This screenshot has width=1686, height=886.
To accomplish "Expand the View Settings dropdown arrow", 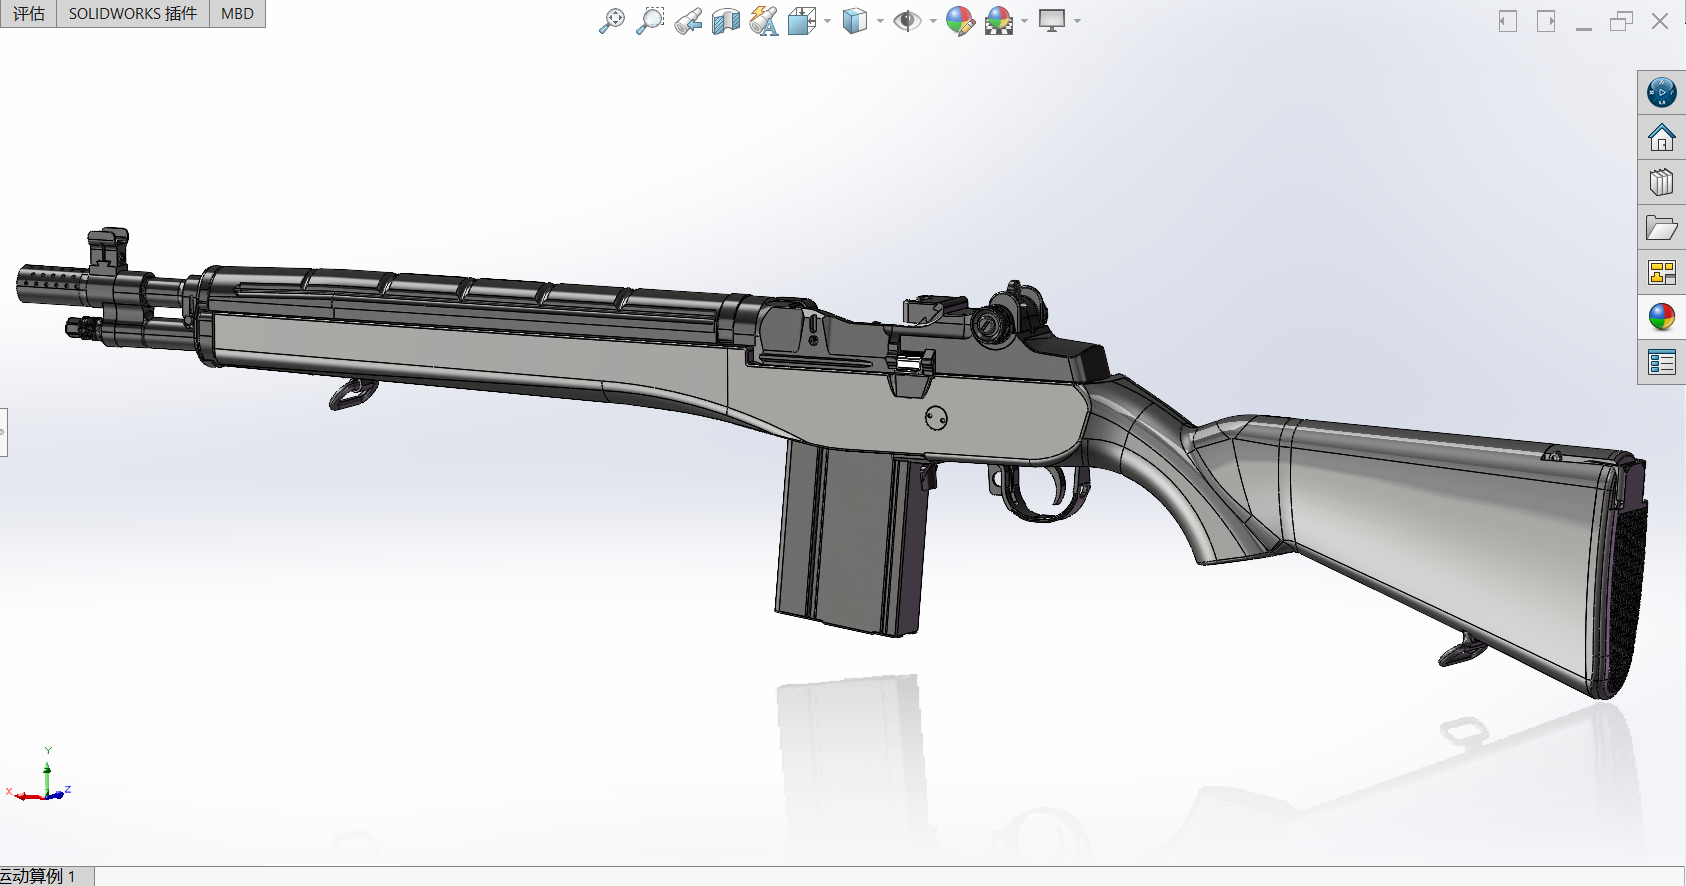I will [1077, 21].
